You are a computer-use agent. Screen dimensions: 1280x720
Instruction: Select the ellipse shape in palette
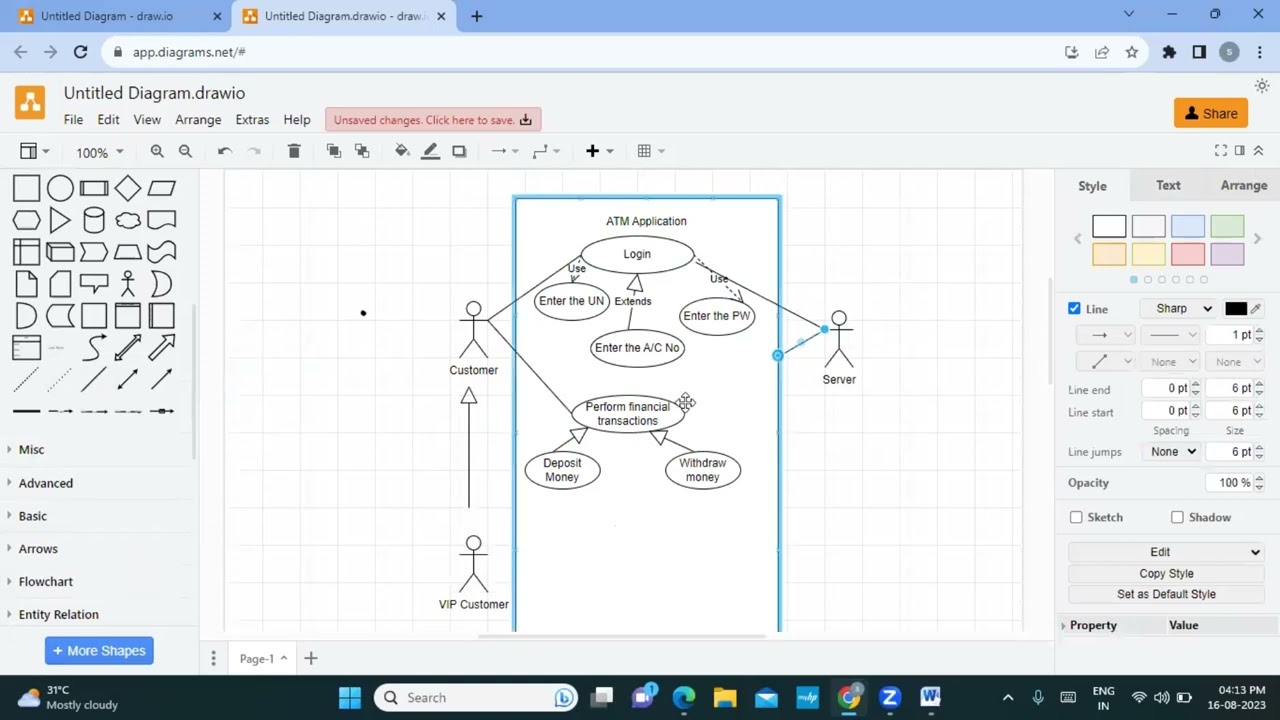[60, 188]
